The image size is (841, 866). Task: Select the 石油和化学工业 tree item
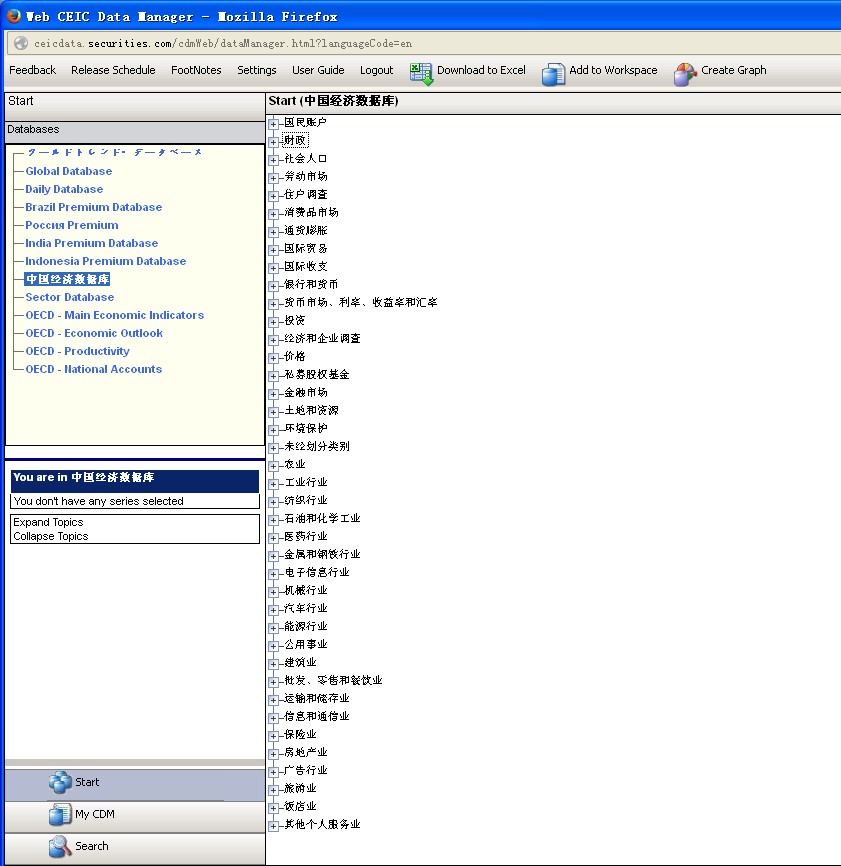pos(322,519)
